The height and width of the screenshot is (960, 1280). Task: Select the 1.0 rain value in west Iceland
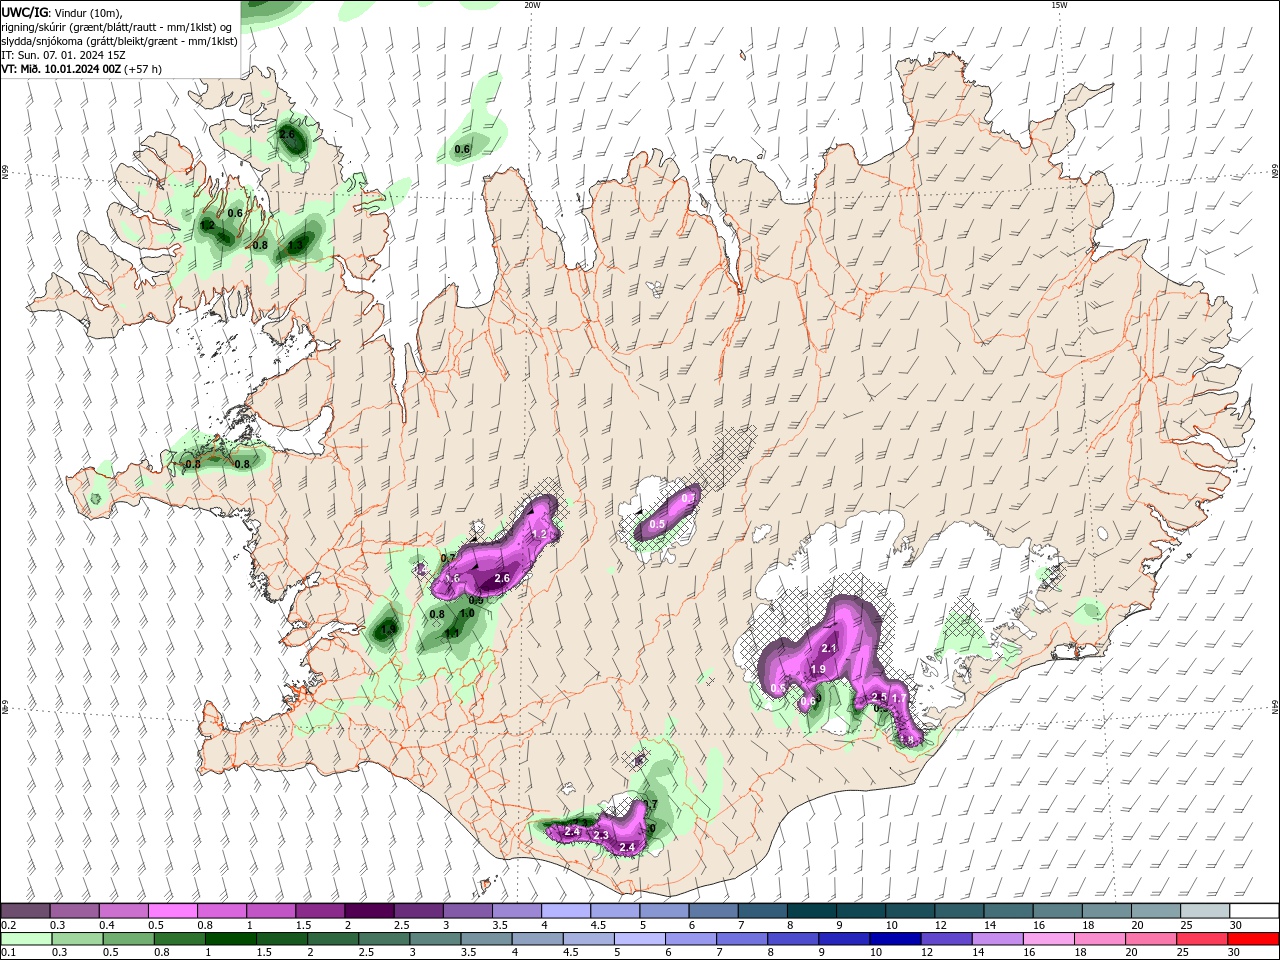[466, 613]
